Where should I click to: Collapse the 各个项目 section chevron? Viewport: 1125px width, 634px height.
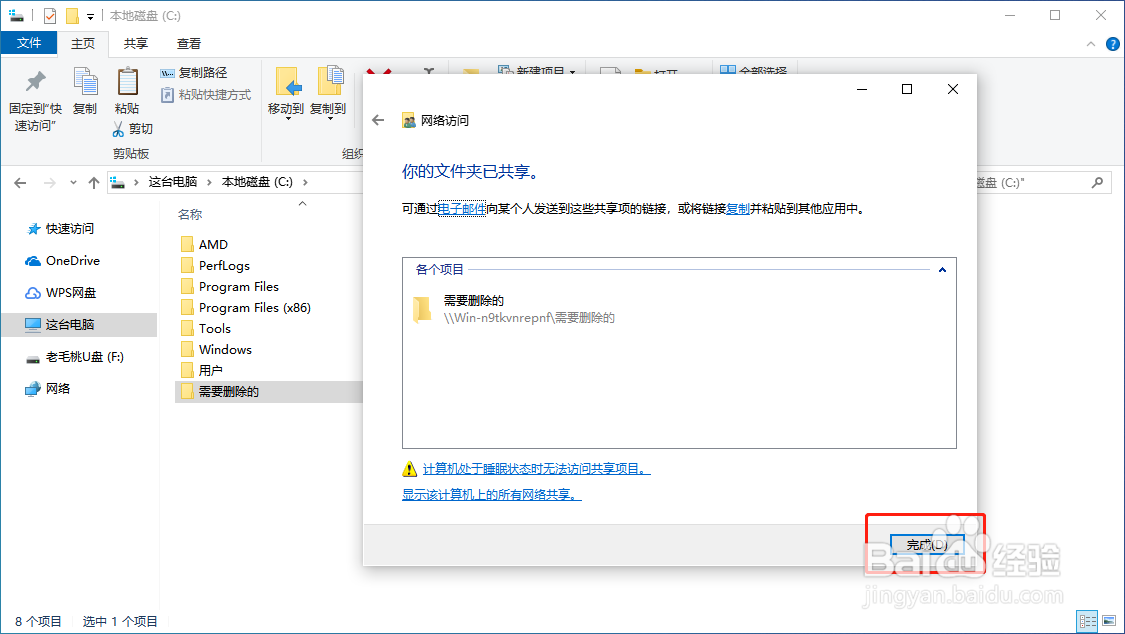pyautogui.click(x=941, y=268)
